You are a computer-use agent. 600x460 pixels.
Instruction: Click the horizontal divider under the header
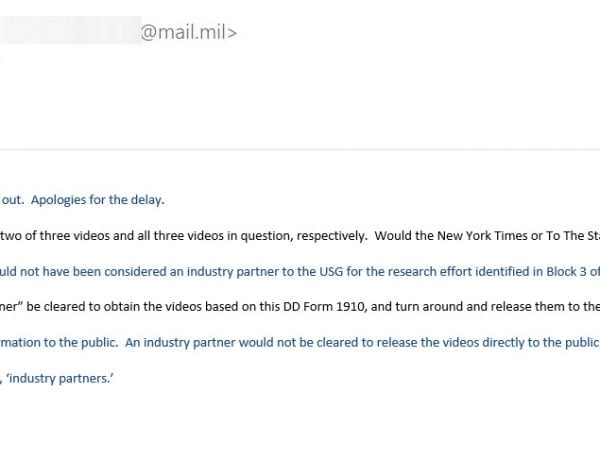tap(300, 150)
